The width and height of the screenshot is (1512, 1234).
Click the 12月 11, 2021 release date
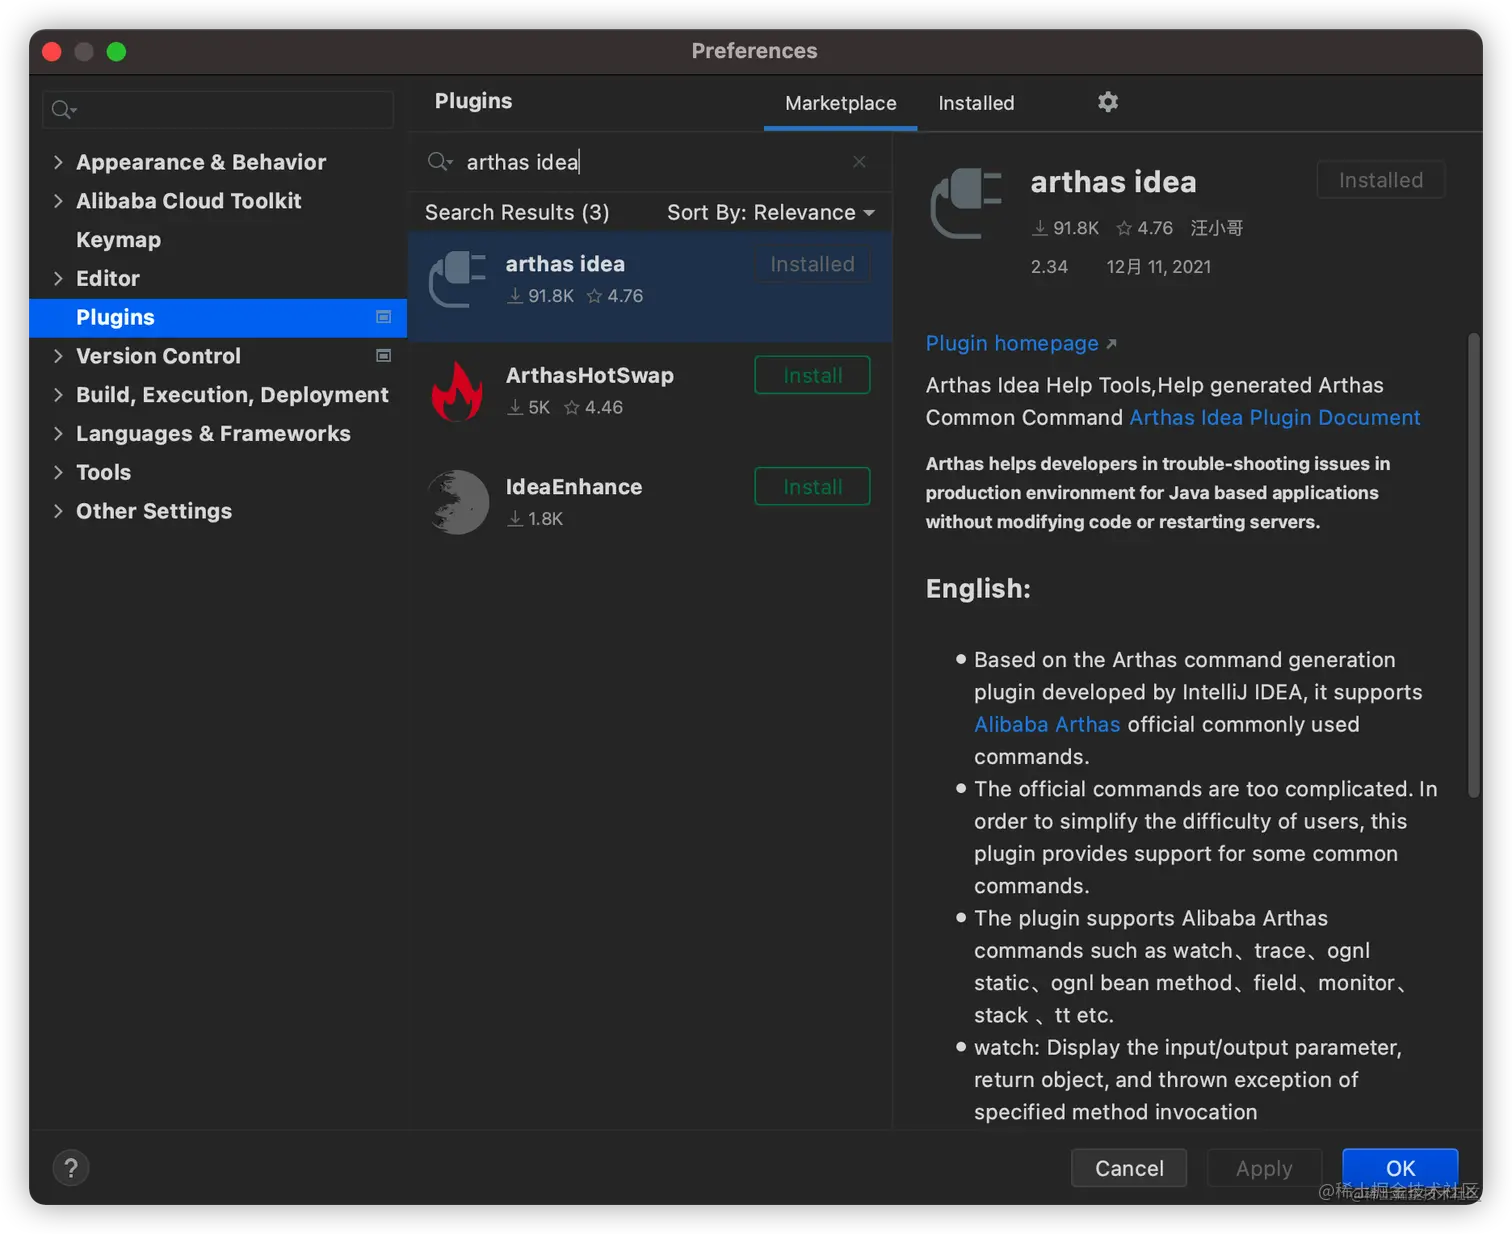tap(1158, 267)
